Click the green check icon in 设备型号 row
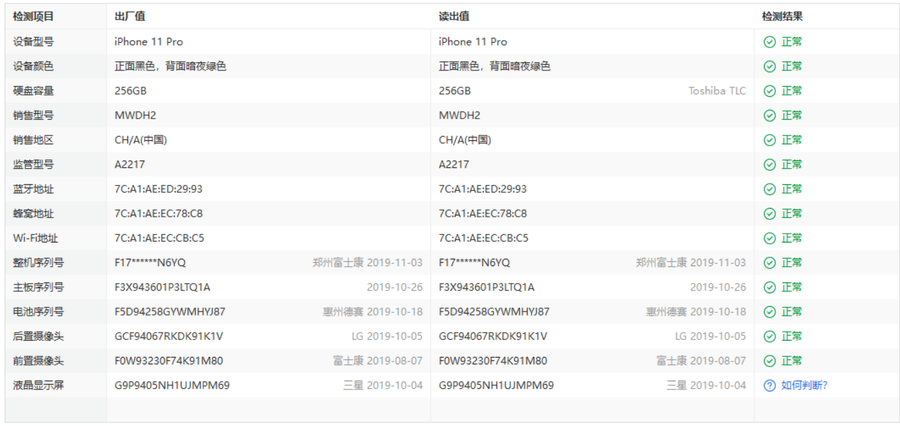Viewport: 900px width, 426px height. pos(769,42)
